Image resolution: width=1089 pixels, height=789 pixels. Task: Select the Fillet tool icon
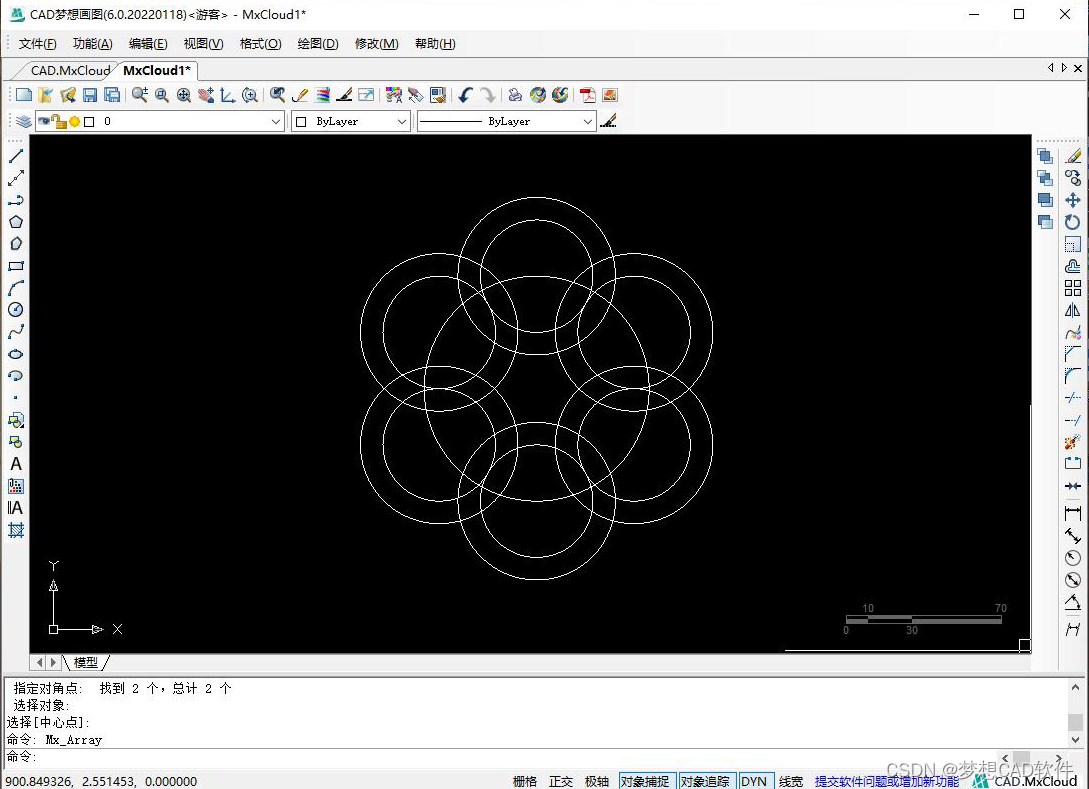[x=1073, y=376]
